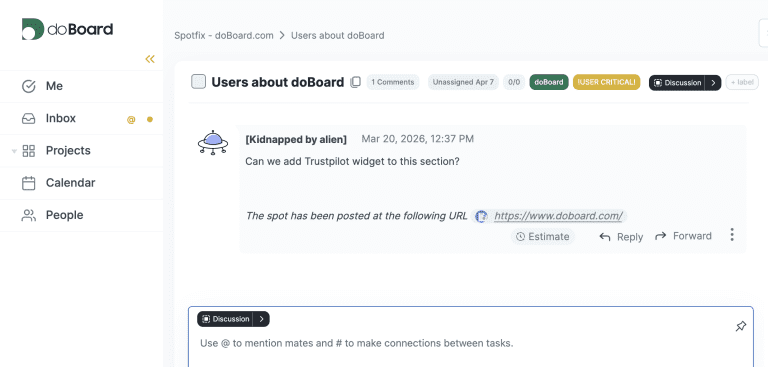This screenshot has height=367, width=768.
Task: Expand the Projects tree arrow
Action: [x=14, y=151]
